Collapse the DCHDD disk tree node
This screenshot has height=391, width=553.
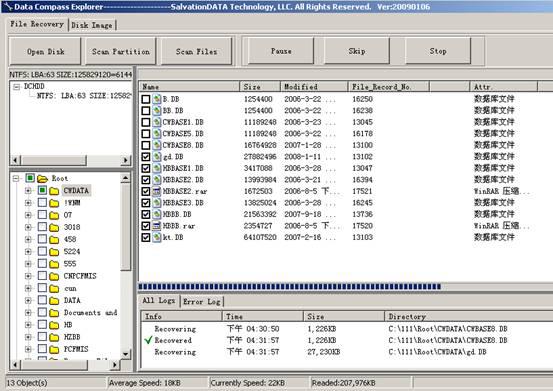[x=17, y=87]
